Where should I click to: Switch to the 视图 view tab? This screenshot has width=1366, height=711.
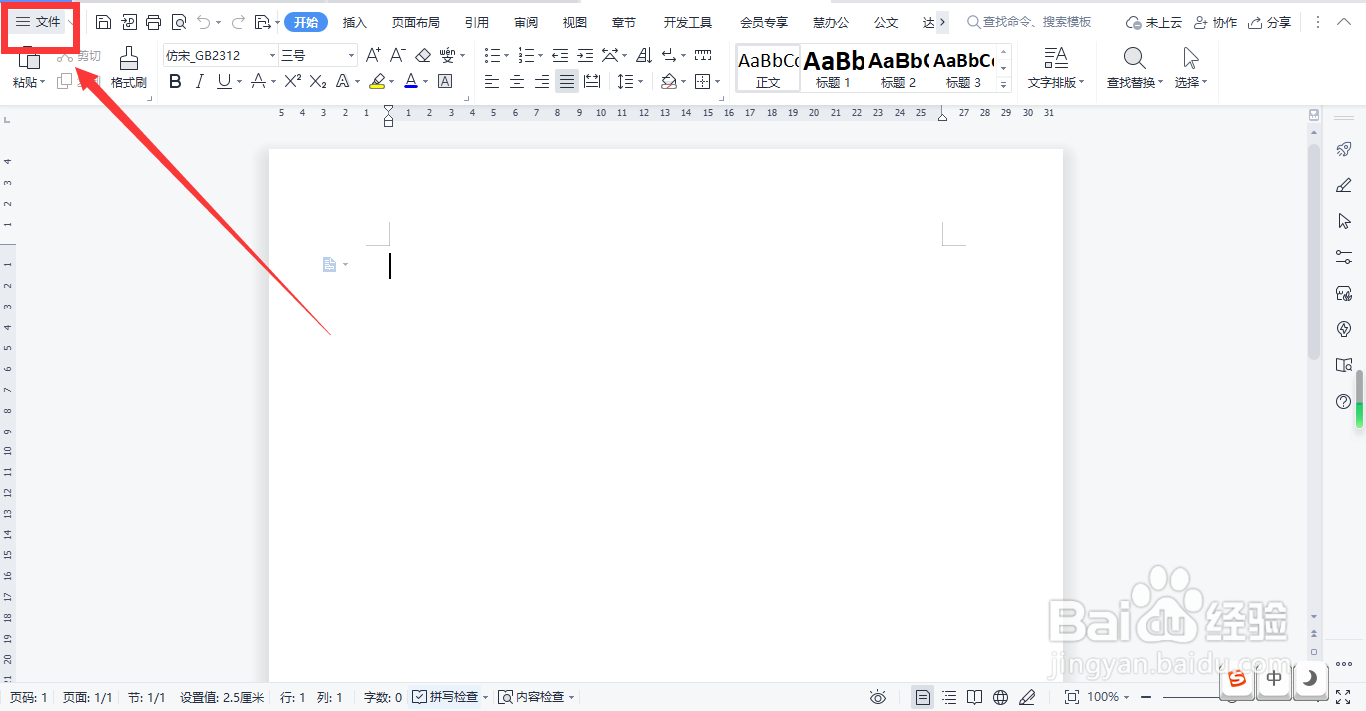pyautogui.click(x=575, y=22)
